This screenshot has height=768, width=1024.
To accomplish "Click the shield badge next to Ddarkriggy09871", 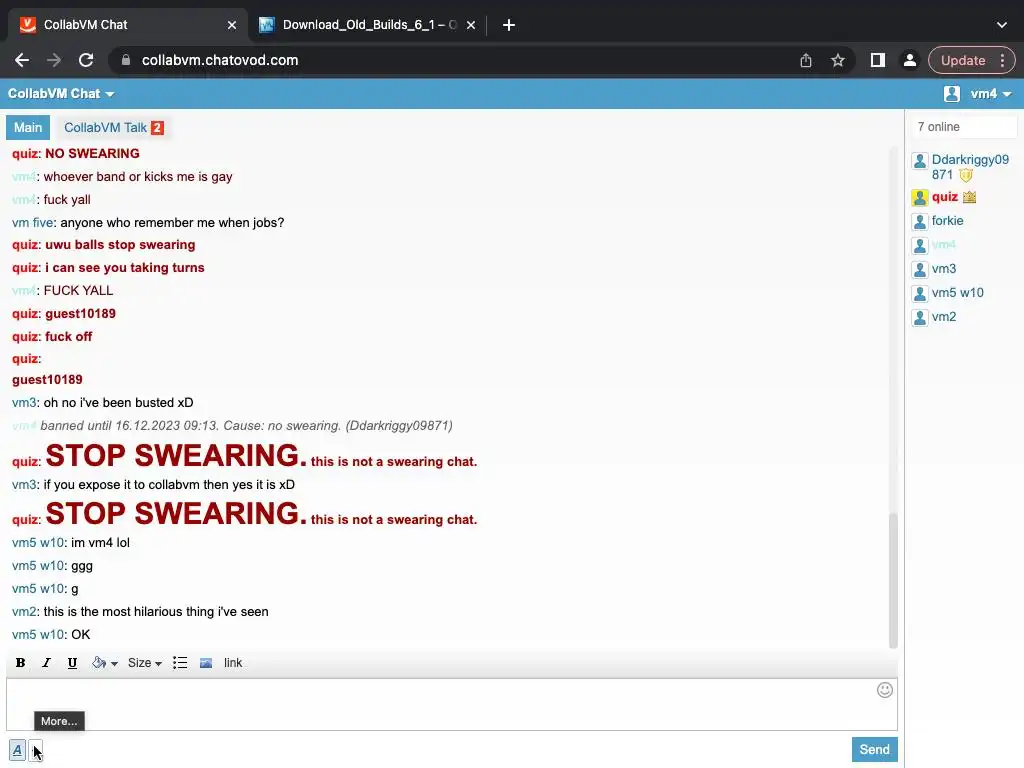I will click(x=966, y=175).
